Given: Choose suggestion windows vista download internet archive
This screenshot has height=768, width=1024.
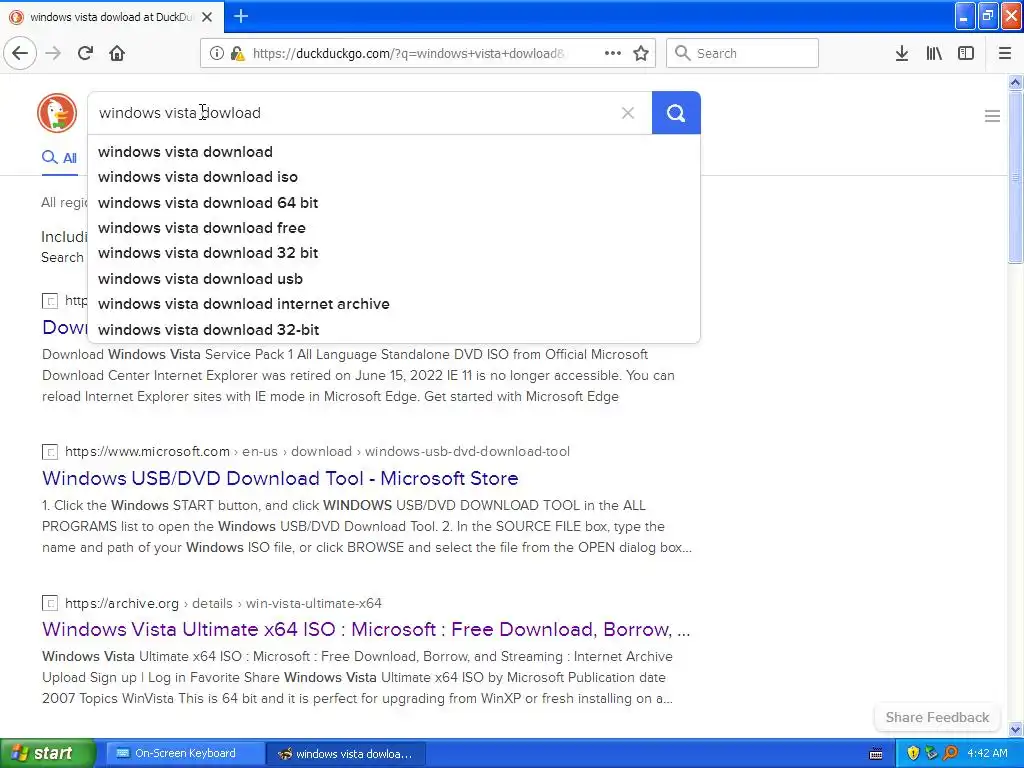Looking at the screenshot, I should (x=394, y=304).
